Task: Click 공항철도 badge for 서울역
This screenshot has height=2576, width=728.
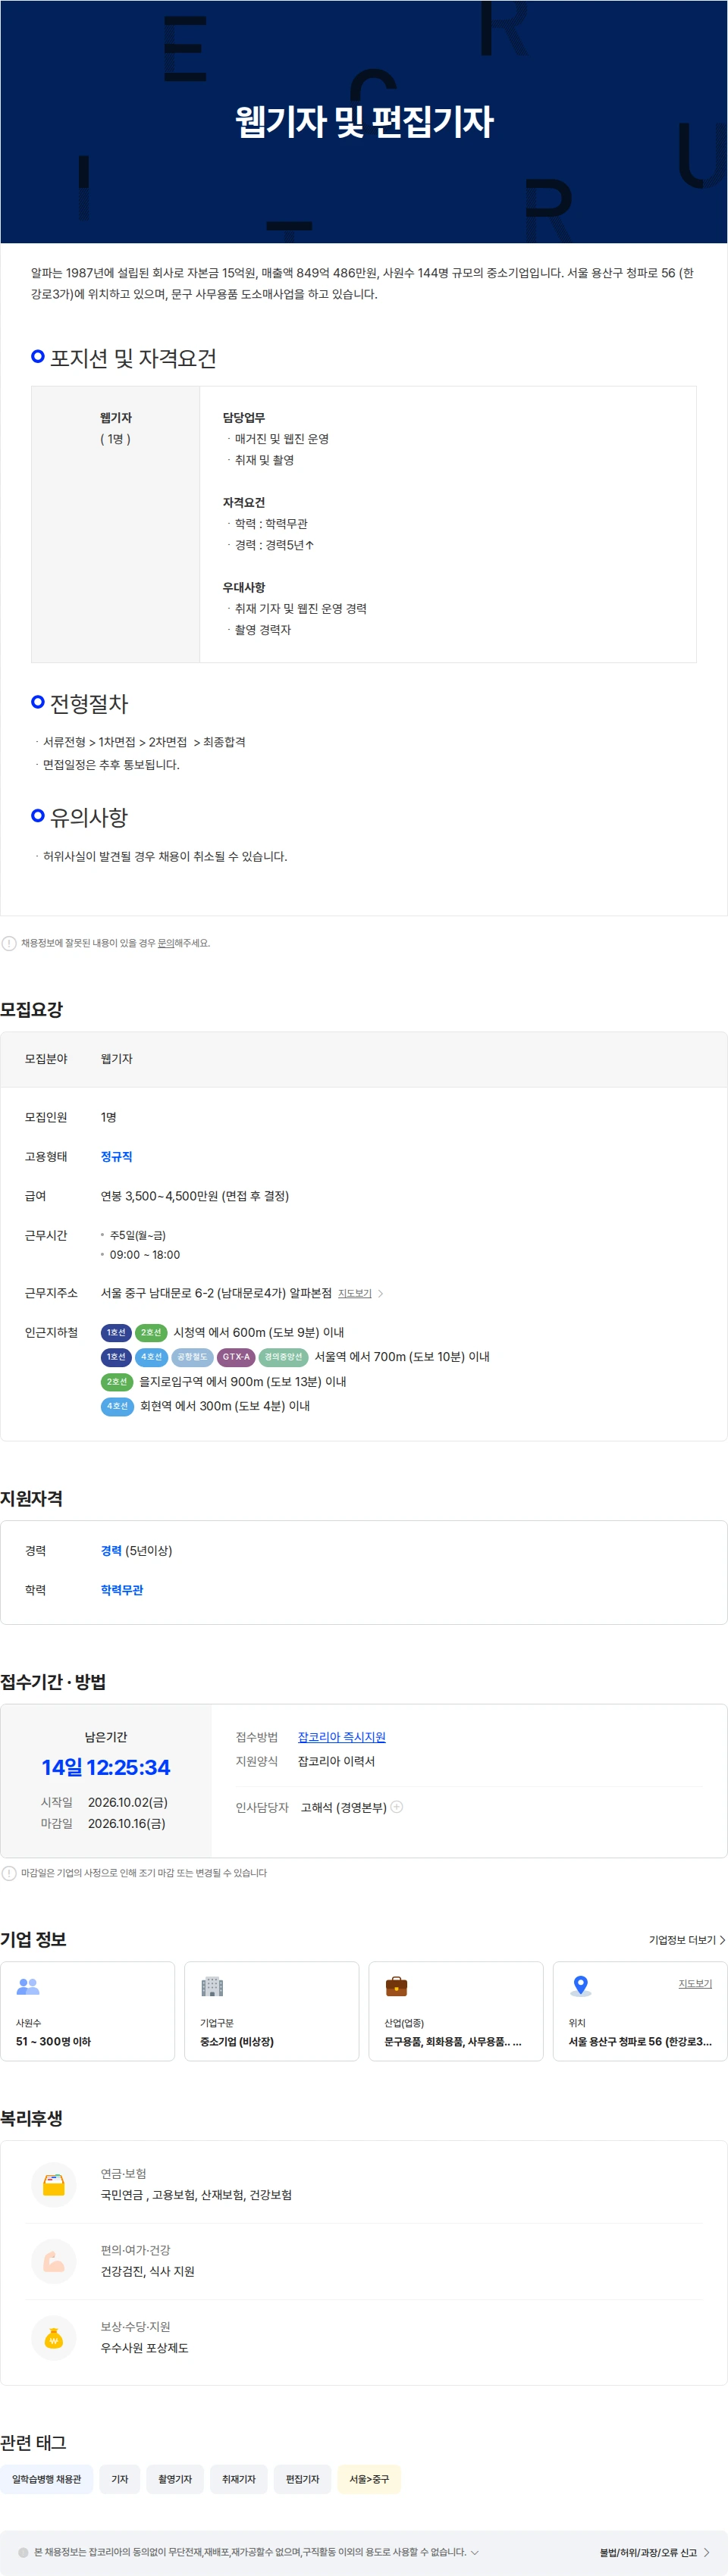Action: point(192,1357)
